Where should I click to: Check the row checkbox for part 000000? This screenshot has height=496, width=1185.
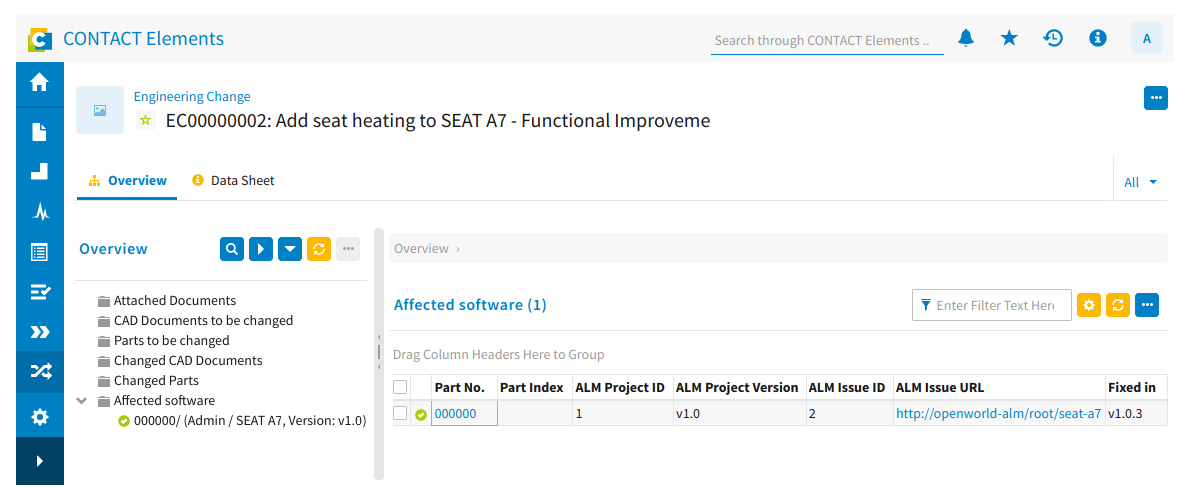[401, 413]
